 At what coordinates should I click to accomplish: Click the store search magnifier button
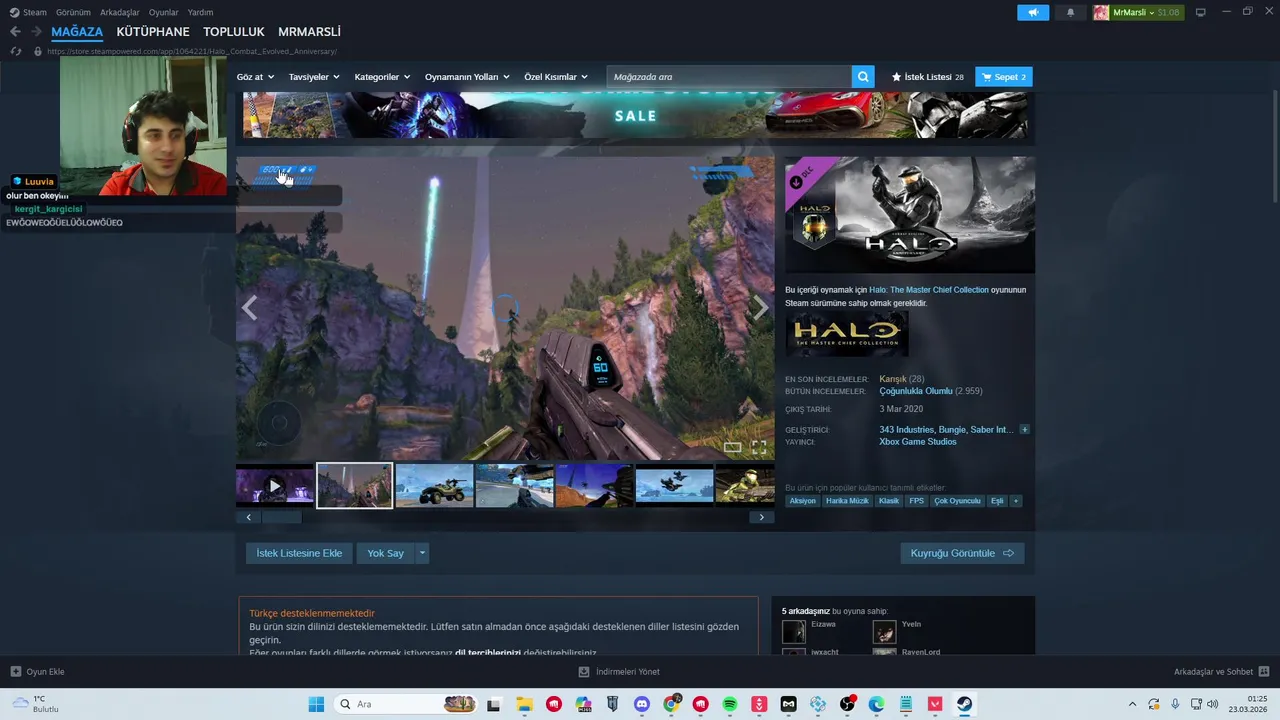(x=863, y=77)
